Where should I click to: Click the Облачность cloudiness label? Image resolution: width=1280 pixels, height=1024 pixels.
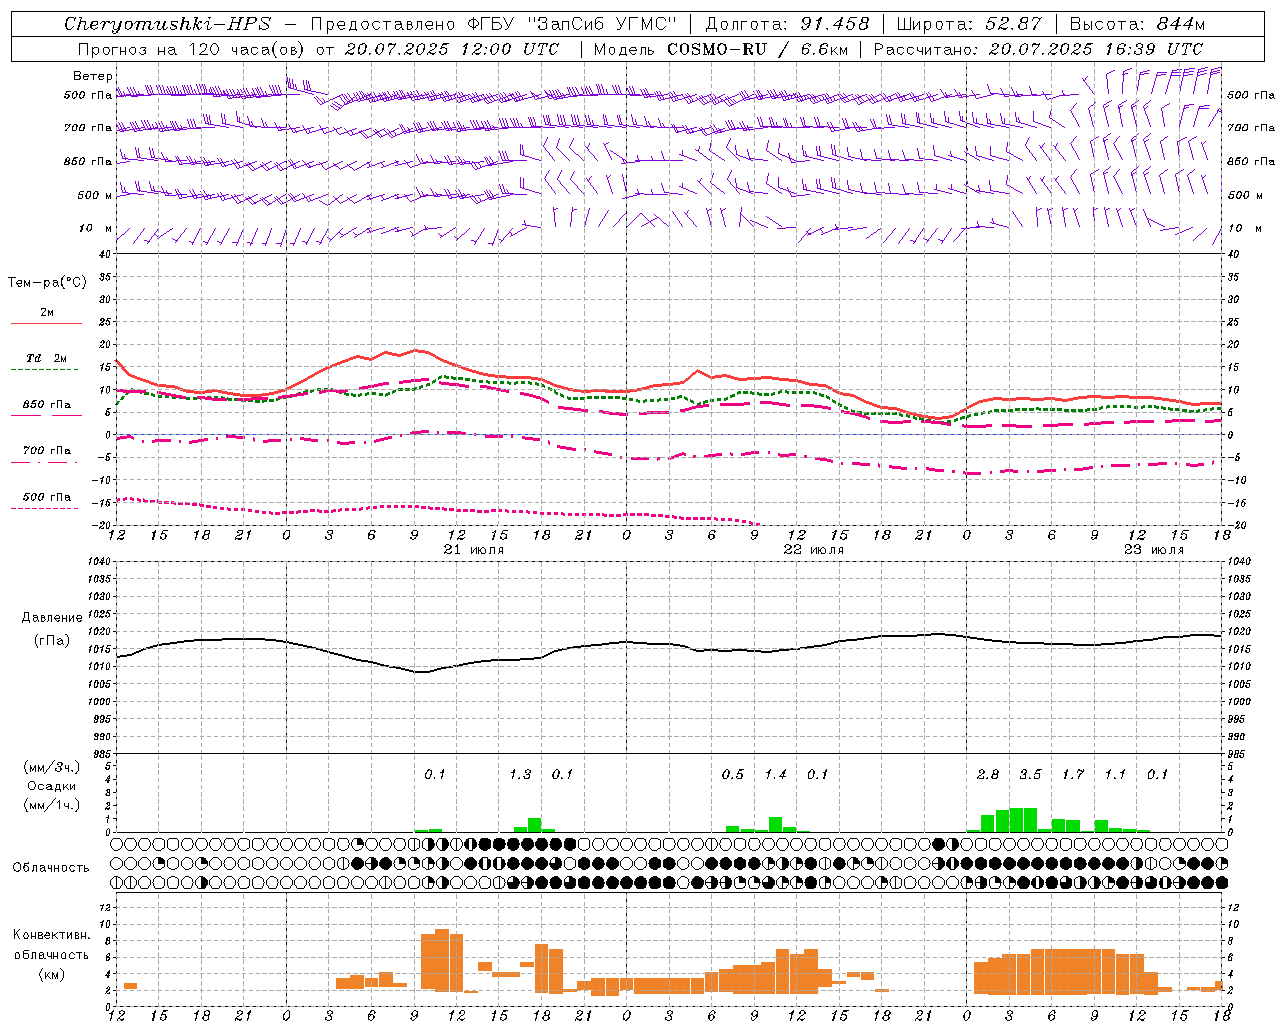tap(51, 868)
